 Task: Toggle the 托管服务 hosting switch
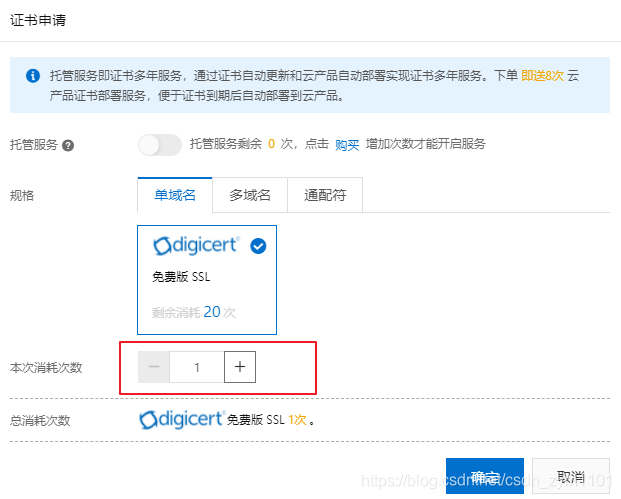pos(160,145)
